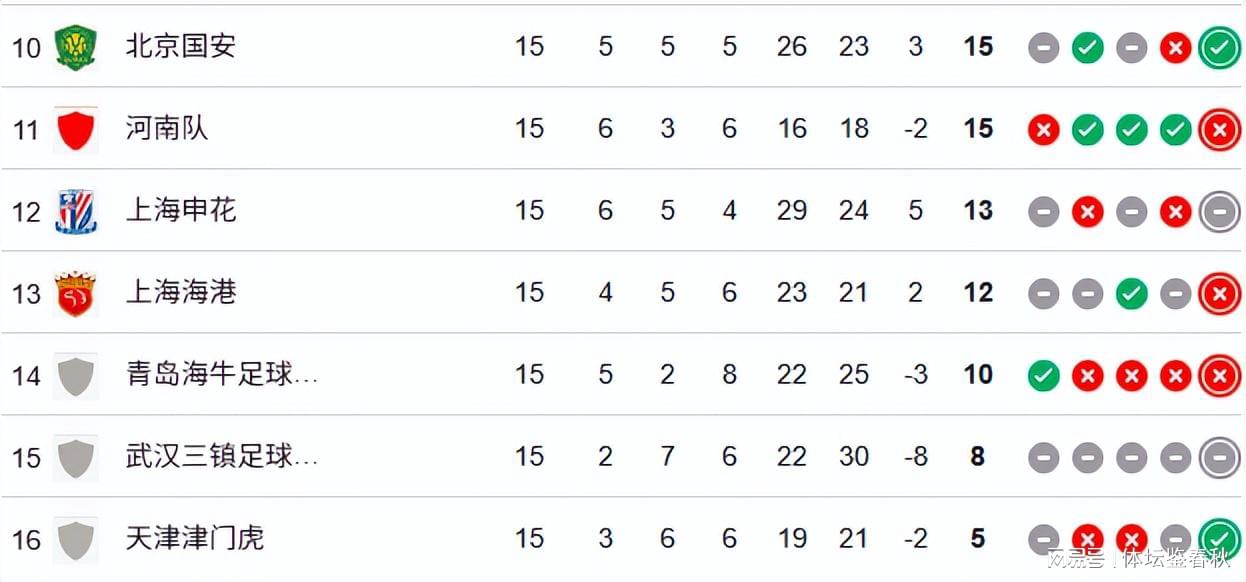The width and height of the screenshot is (1246, 582).
Task: Click 北京国安's latest green win result icon
Action: click(1219, 47)
